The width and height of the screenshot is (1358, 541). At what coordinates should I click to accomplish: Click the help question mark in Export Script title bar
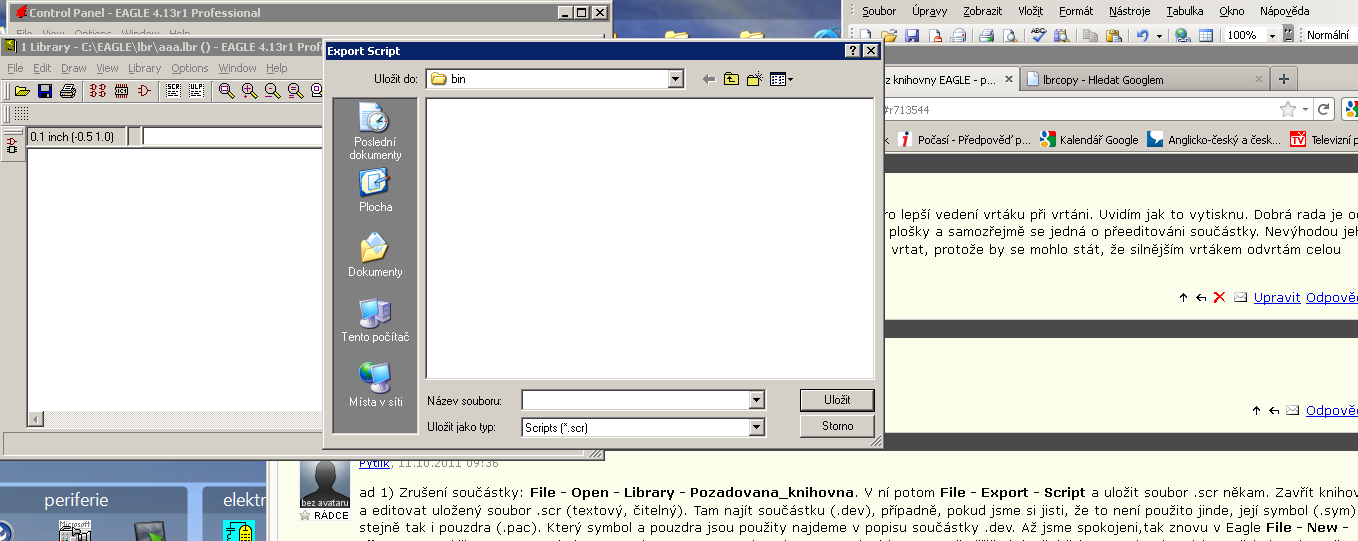(852, 51)
